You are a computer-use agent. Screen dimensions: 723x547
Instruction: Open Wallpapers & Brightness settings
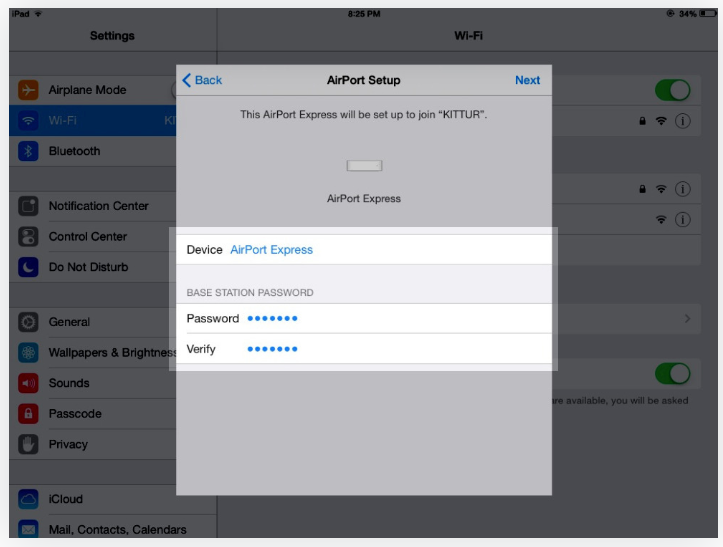click(x=93, y=353)
